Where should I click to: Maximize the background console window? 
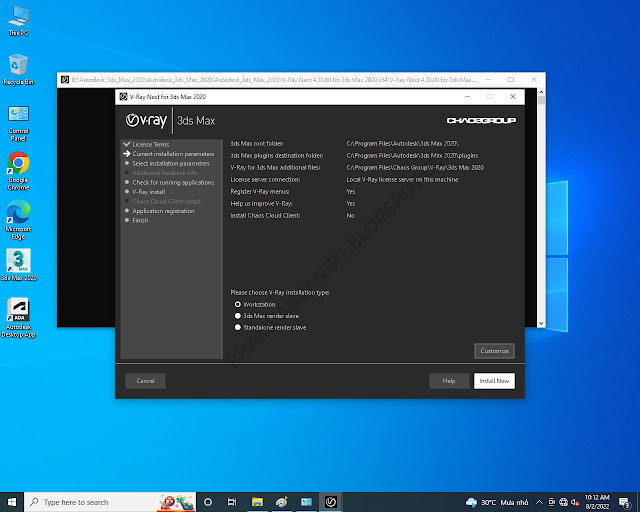[511, 80]
